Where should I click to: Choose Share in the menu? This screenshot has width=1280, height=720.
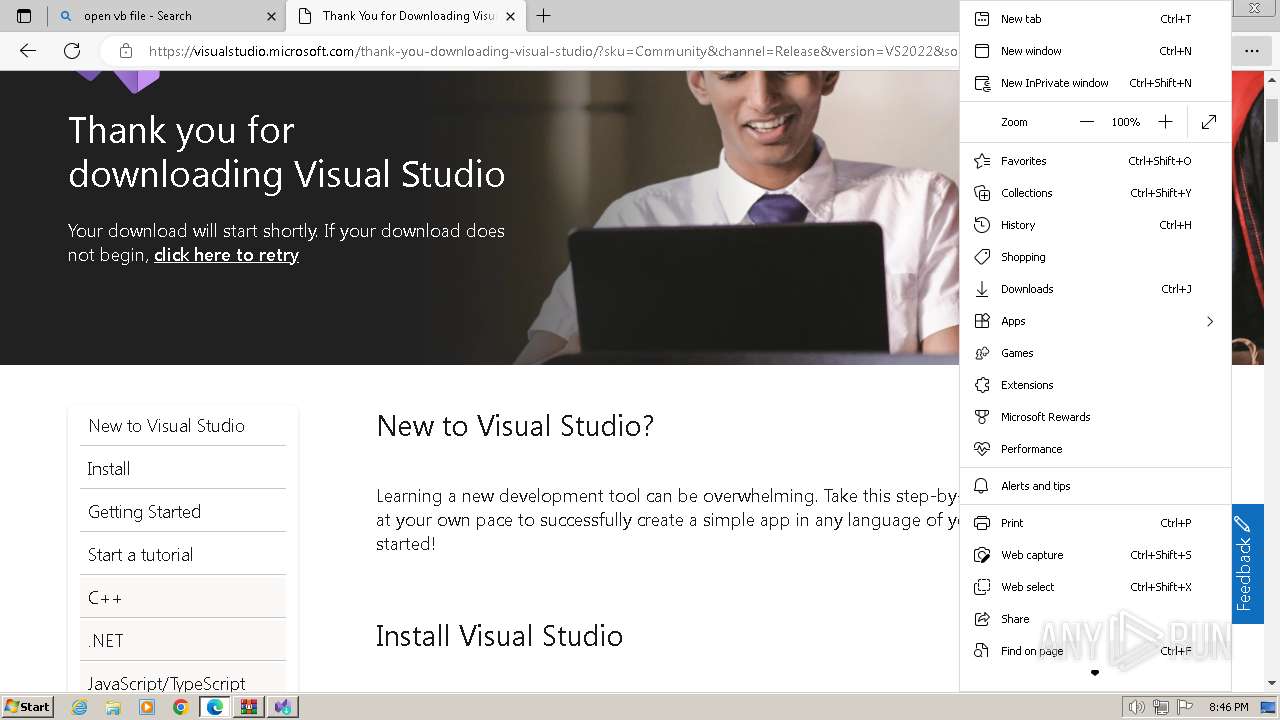(x=1095, y=619)
